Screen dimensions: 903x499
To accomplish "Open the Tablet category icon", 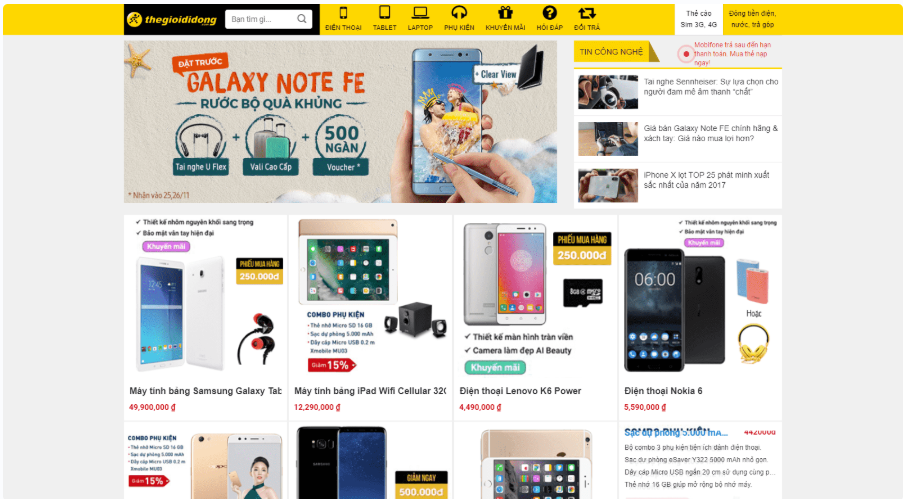I will pos(384,13).
